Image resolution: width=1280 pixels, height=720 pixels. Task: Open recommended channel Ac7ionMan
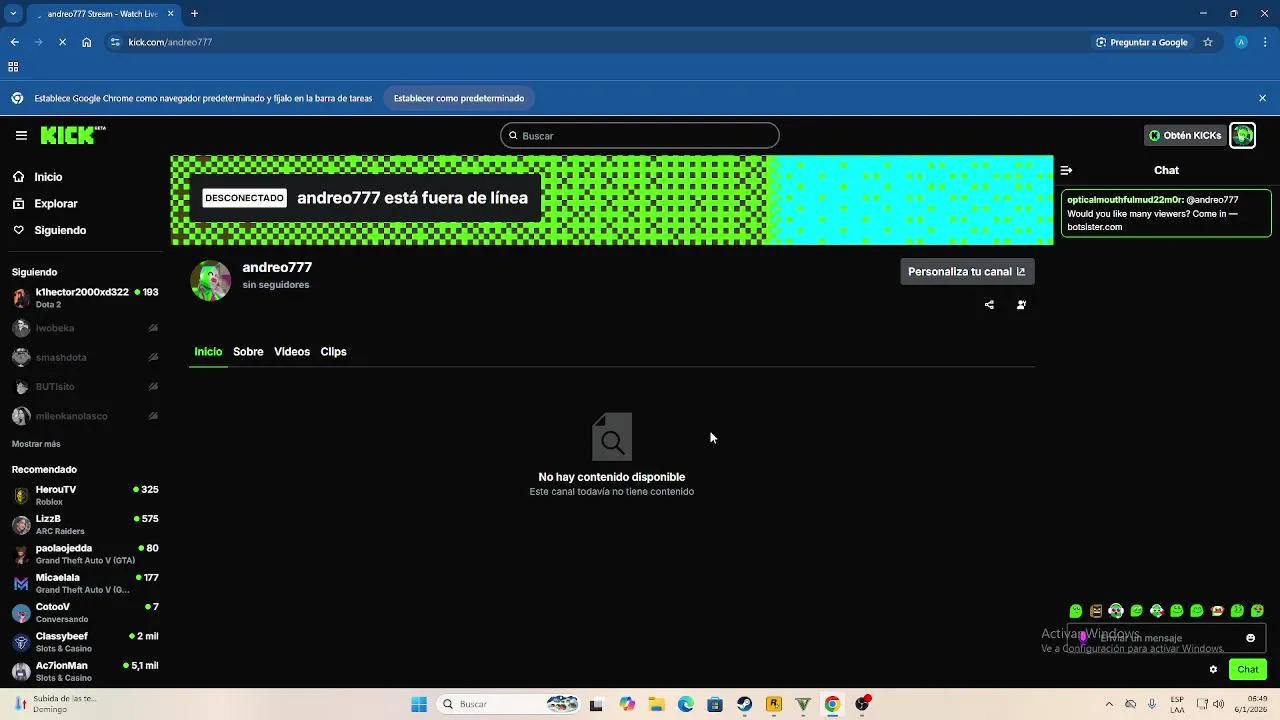[85, 671]
